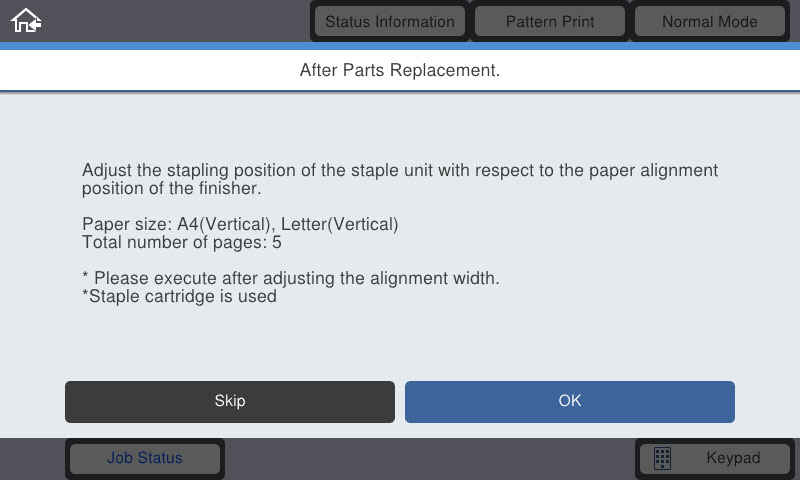The image size is (800, 480).
Task: Confirm the adjustment with OK
Action: (x=570, y=401)
